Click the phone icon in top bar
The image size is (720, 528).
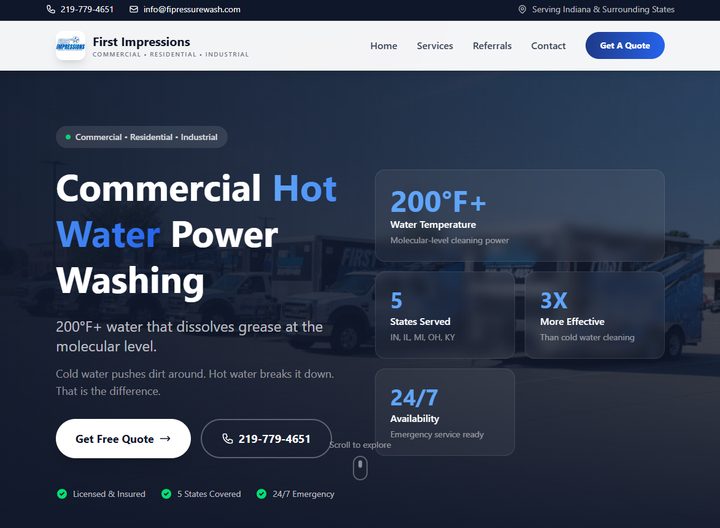pyautogui.click(x=51, y=9)
